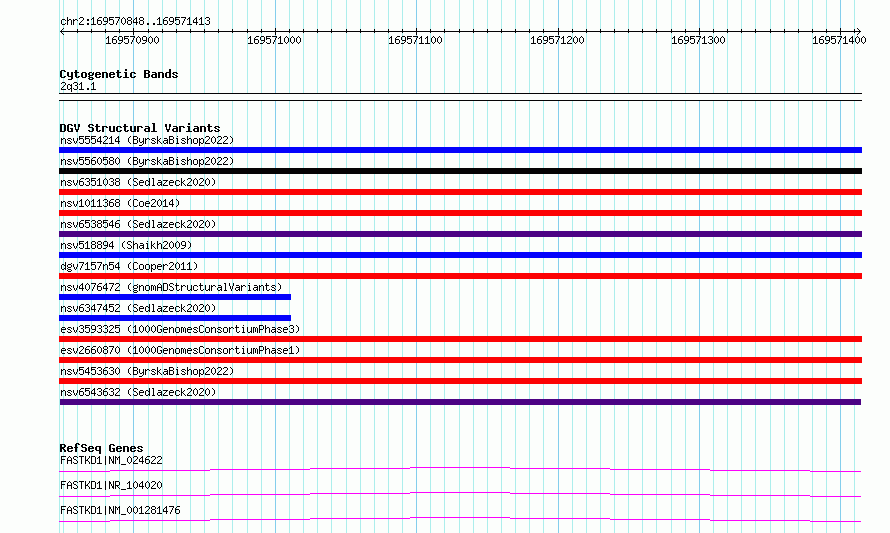Click the short blue bar for nsv4076472

tap(175, 297)
